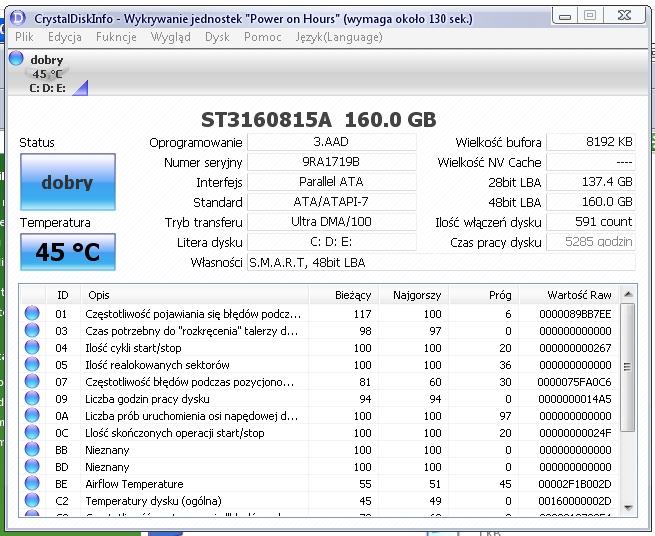Click the 'Nieznany' description in row BD
The width and height of the screenshot is (655, 536).
(107, 467)
